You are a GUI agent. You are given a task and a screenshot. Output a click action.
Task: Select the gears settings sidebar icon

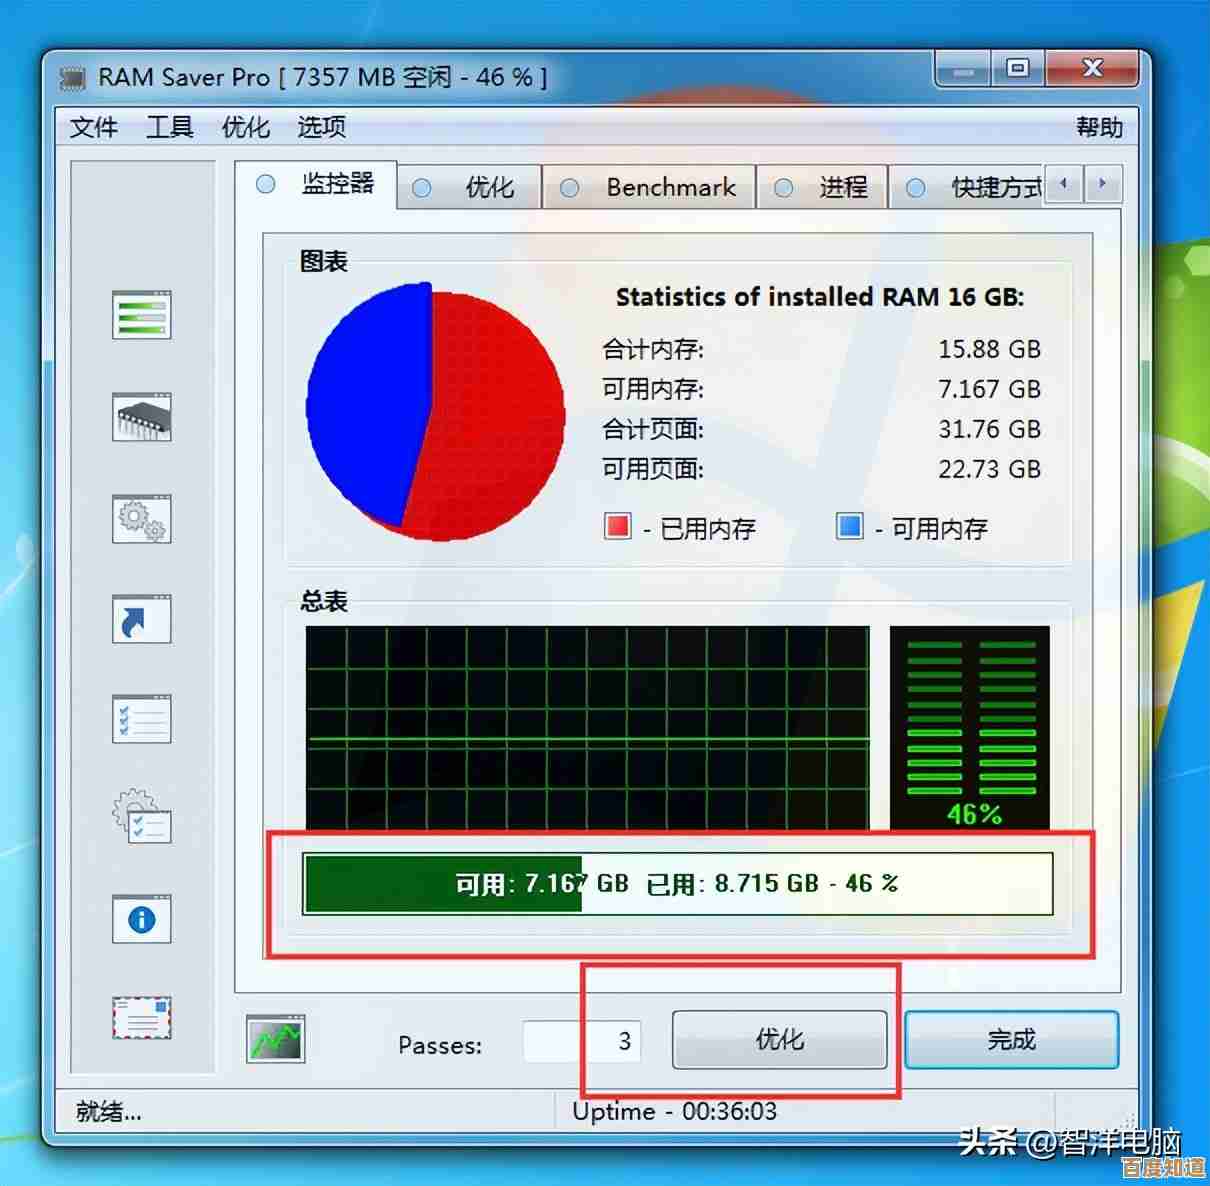141,519
